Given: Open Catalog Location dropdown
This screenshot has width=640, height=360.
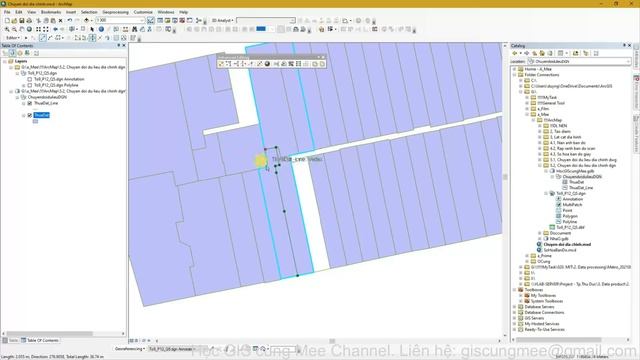Looking at the screenshot, I should 628,61.
